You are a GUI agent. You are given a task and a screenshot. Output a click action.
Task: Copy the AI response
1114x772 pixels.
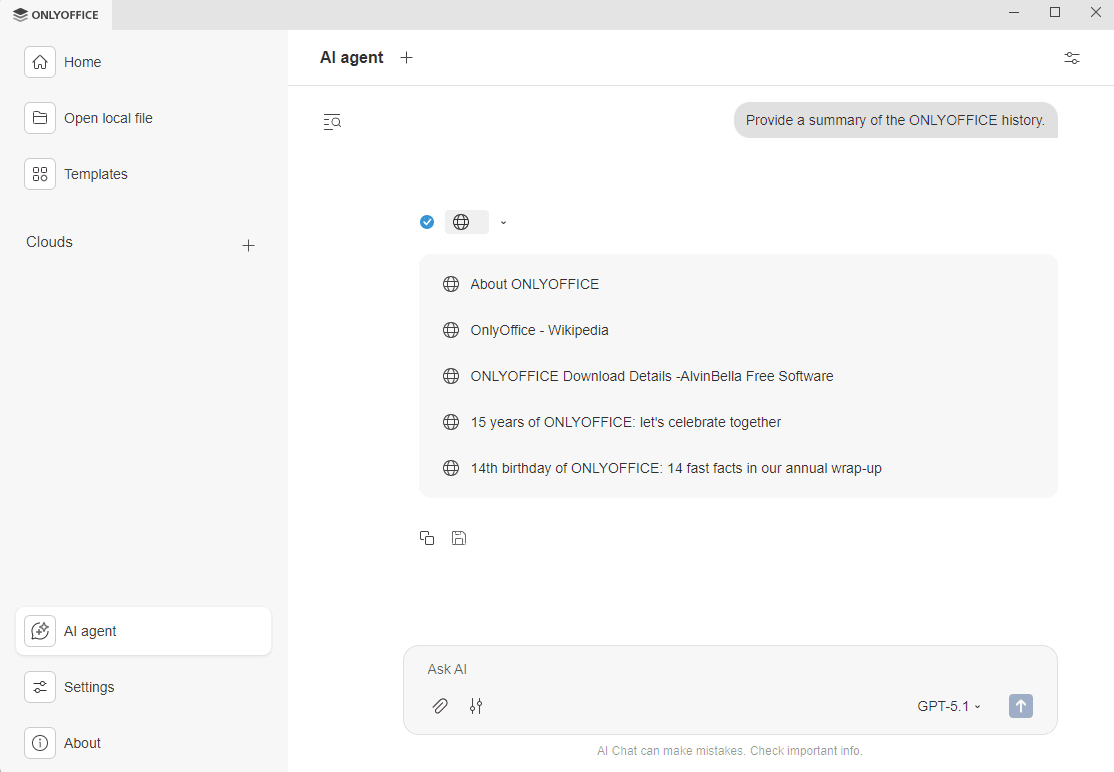click(427, 538)
